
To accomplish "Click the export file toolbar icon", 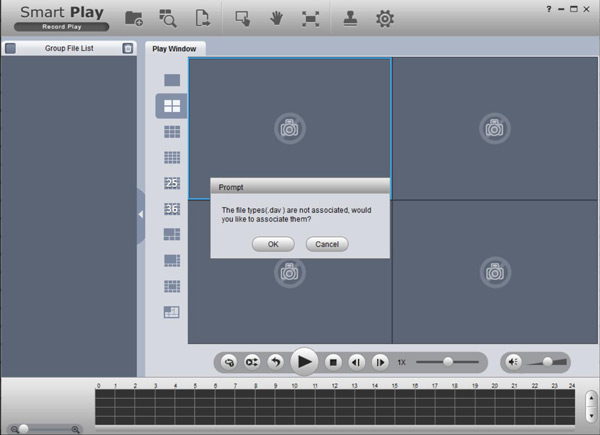I will pos(202,18).
